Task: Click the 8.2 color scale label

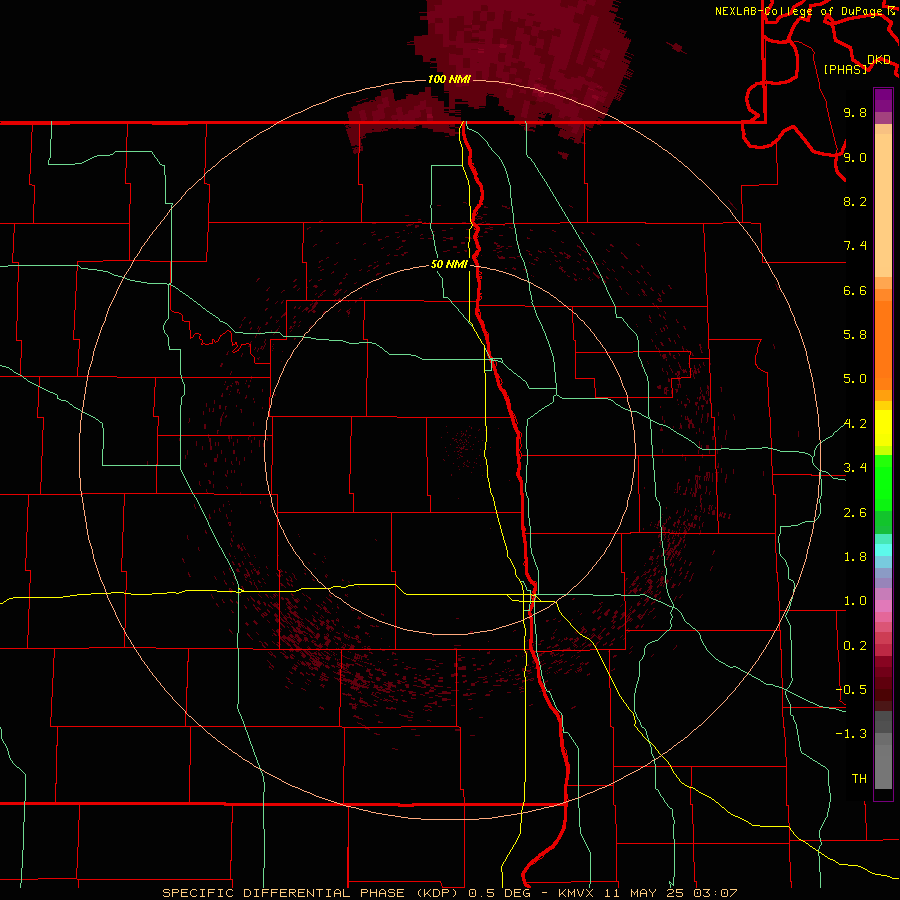Action: tap(855, 201)
